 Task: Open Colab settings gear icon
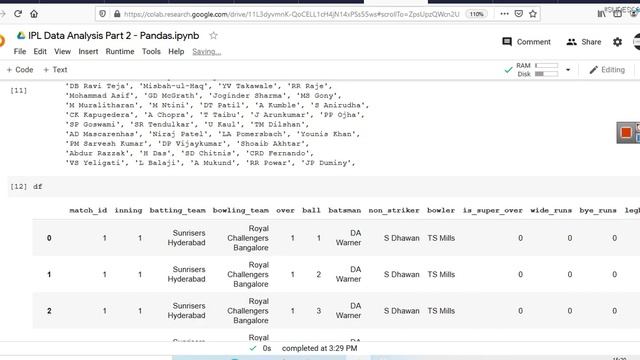618,42
